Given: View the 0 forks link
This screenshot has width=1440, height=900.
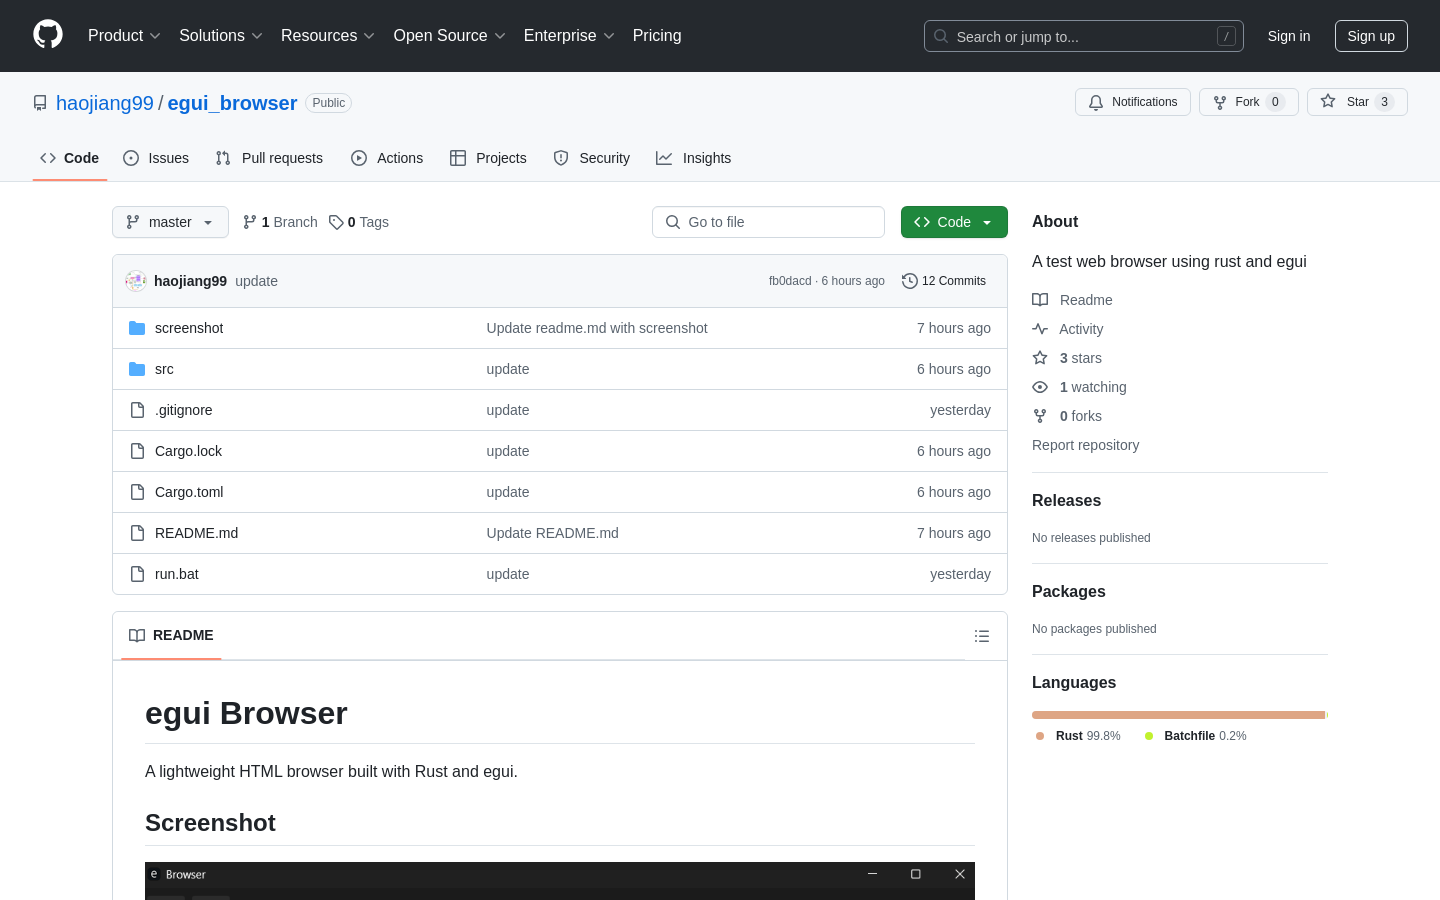Looking at the screenshot, I should (x=1067, y=416).
